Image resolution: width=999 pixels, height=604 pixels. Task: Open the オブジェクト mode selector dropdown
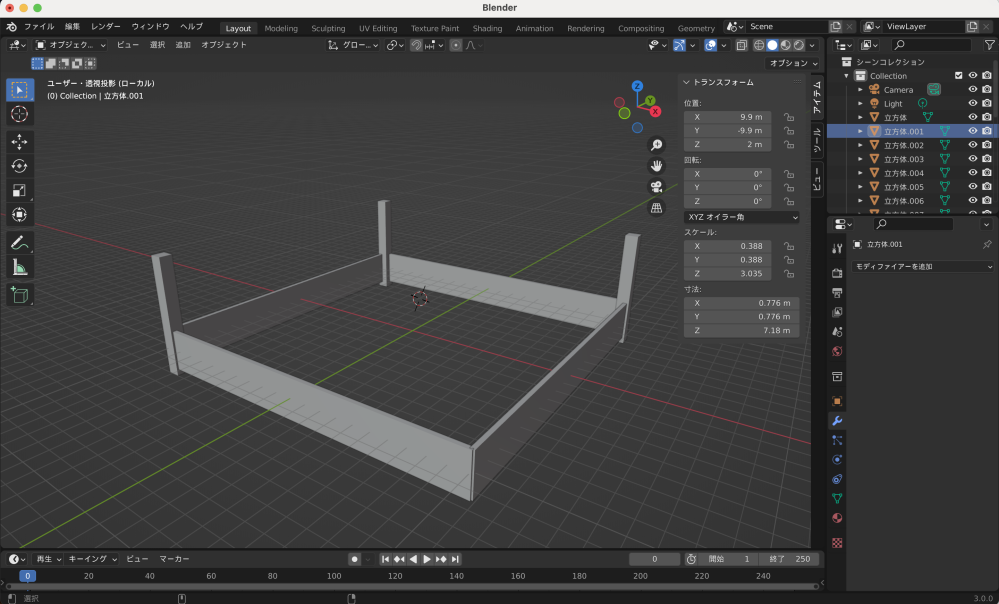coord(71,45)
